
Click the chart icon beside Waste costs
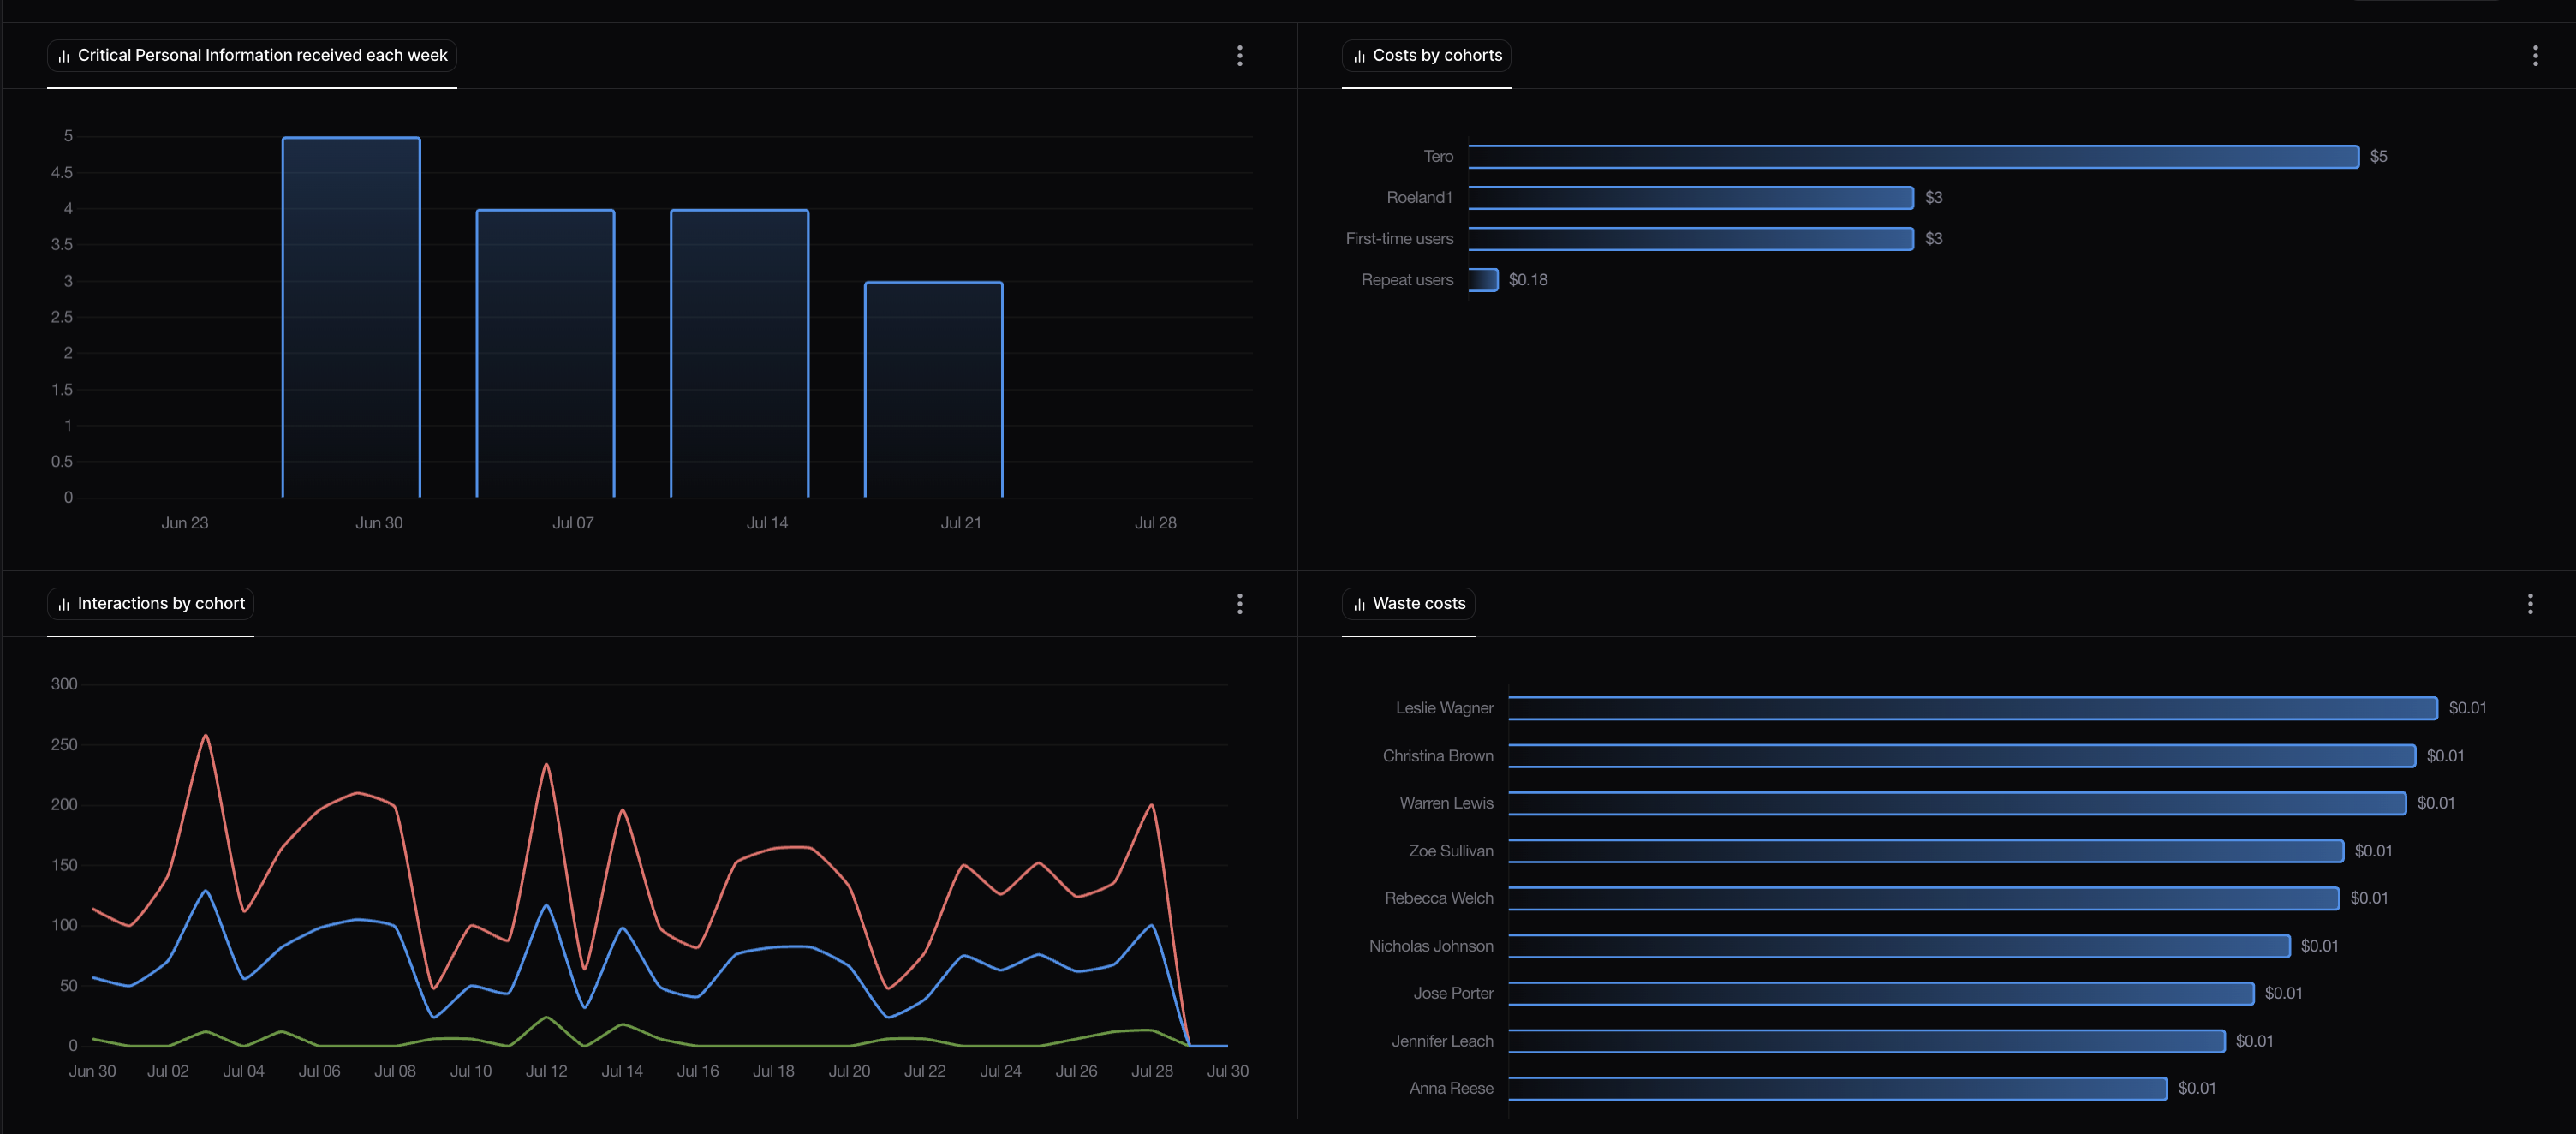point(1359,604)
